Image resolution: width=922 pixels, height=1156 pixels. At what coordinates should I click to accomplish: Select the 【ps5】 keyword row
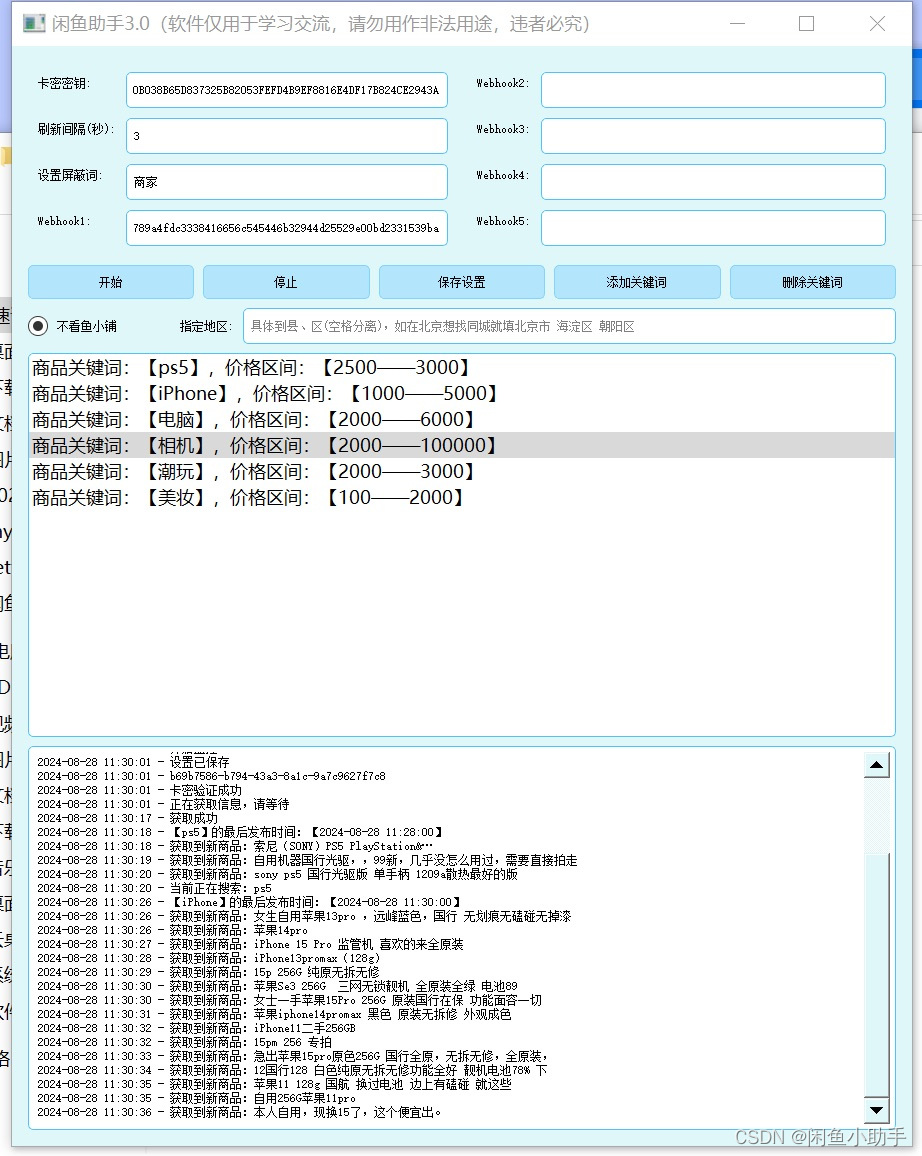tap(462, 367)
